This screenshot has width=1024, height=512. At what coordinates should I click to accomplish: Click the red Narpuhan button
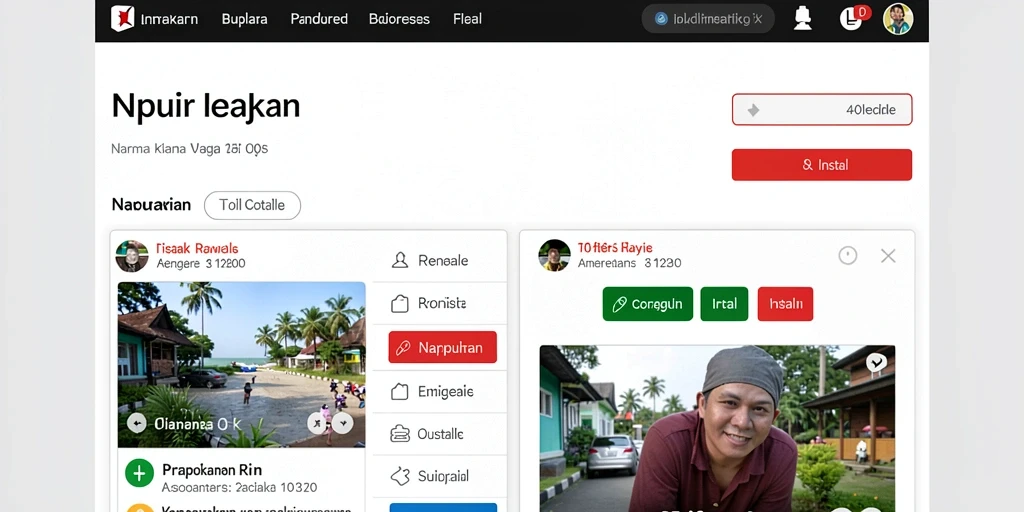(x=442, y=347)
